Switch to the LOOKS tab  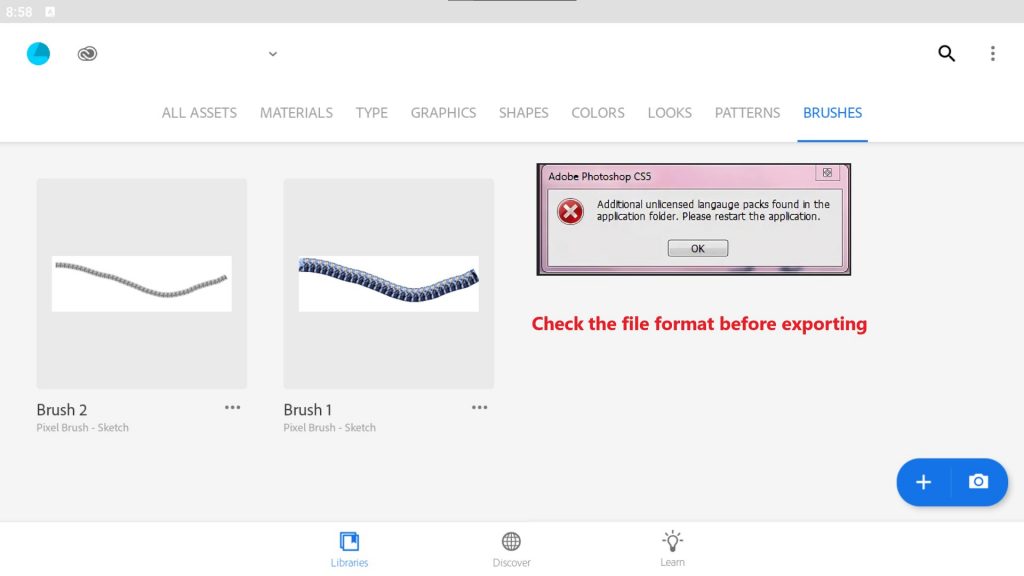tap(669, 113)
